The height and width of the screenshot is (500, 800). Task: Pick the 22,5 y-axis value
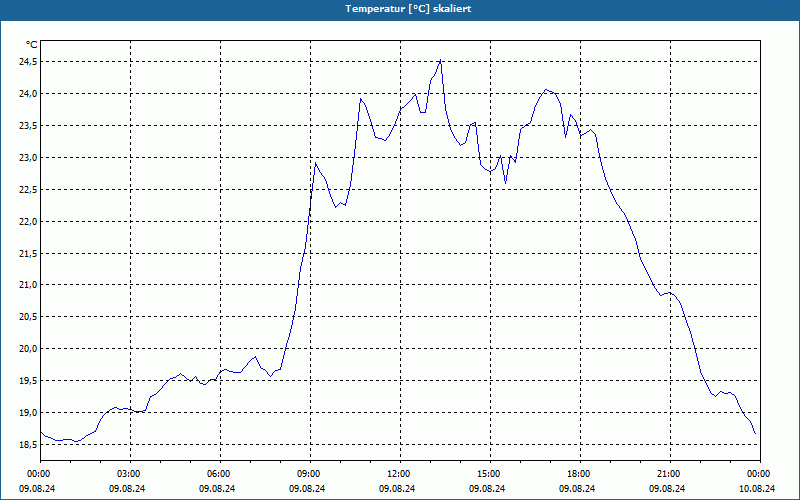tap(28, 190)
